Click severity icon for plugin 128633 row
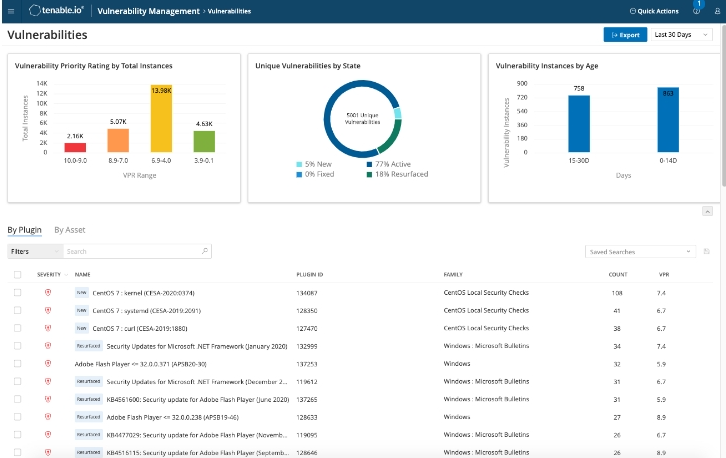726x458 pixels. (48, 417)
